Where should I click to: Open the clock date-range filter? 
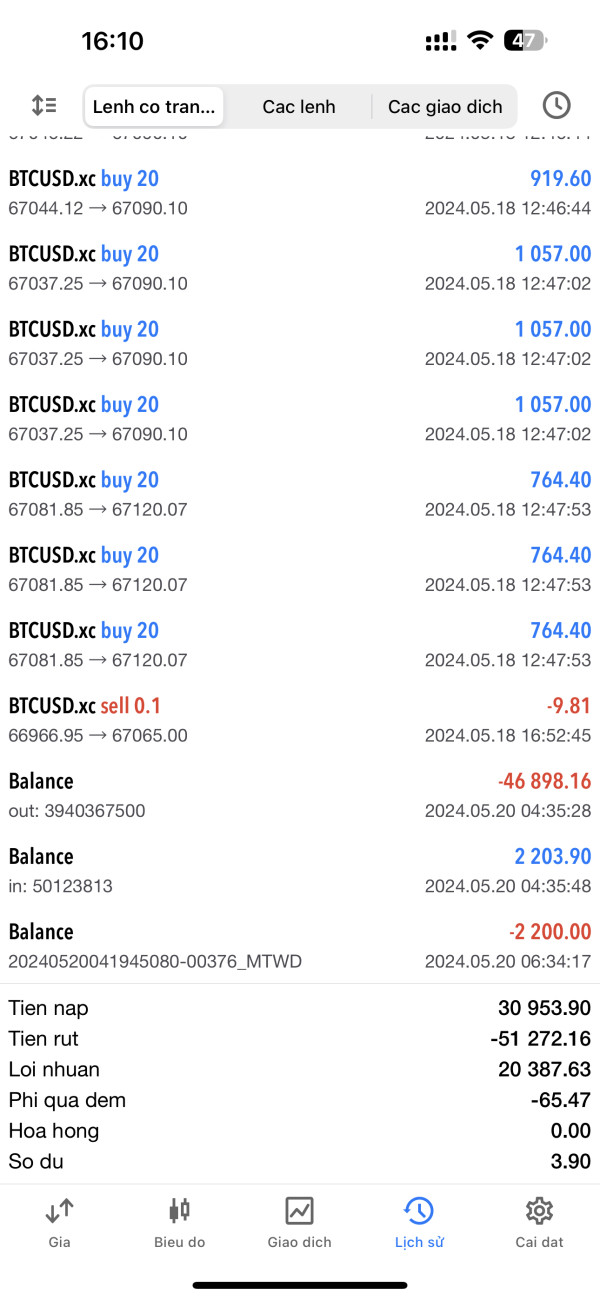556,105
